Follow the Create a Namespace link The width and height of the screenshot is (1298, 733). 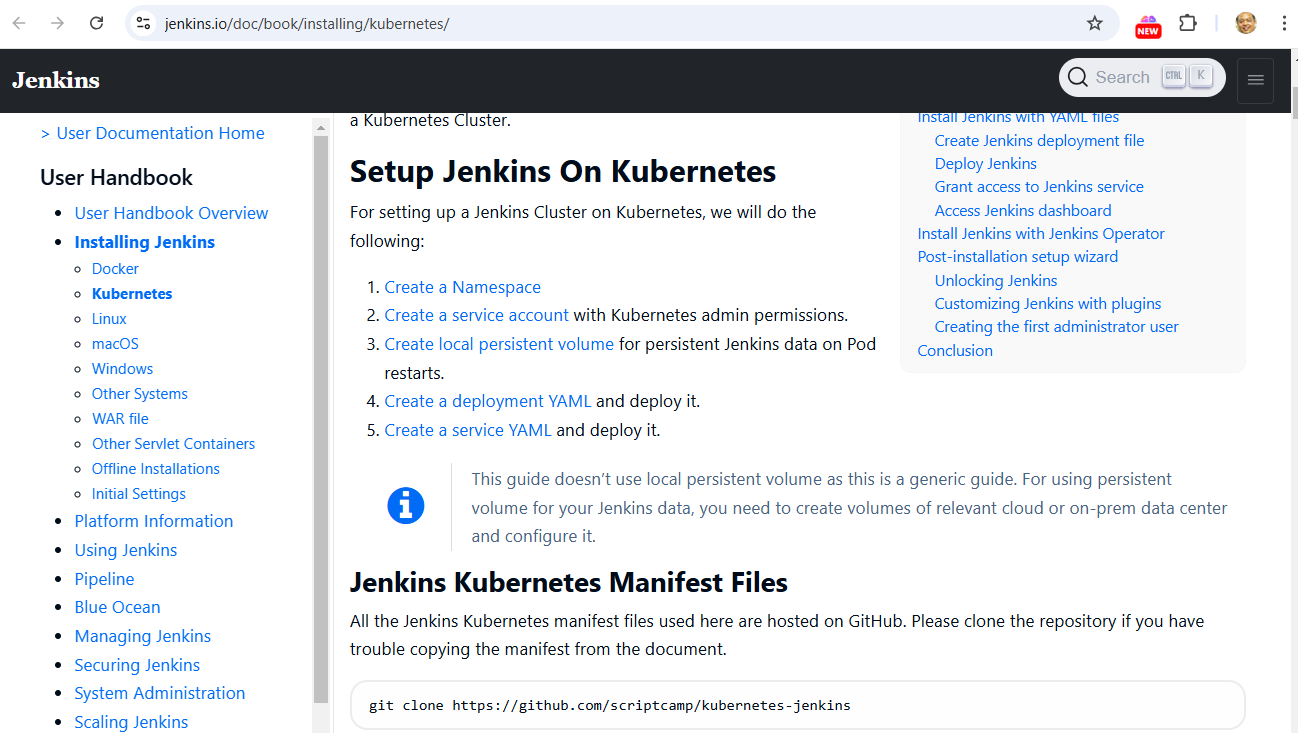[x=462, y=287]
